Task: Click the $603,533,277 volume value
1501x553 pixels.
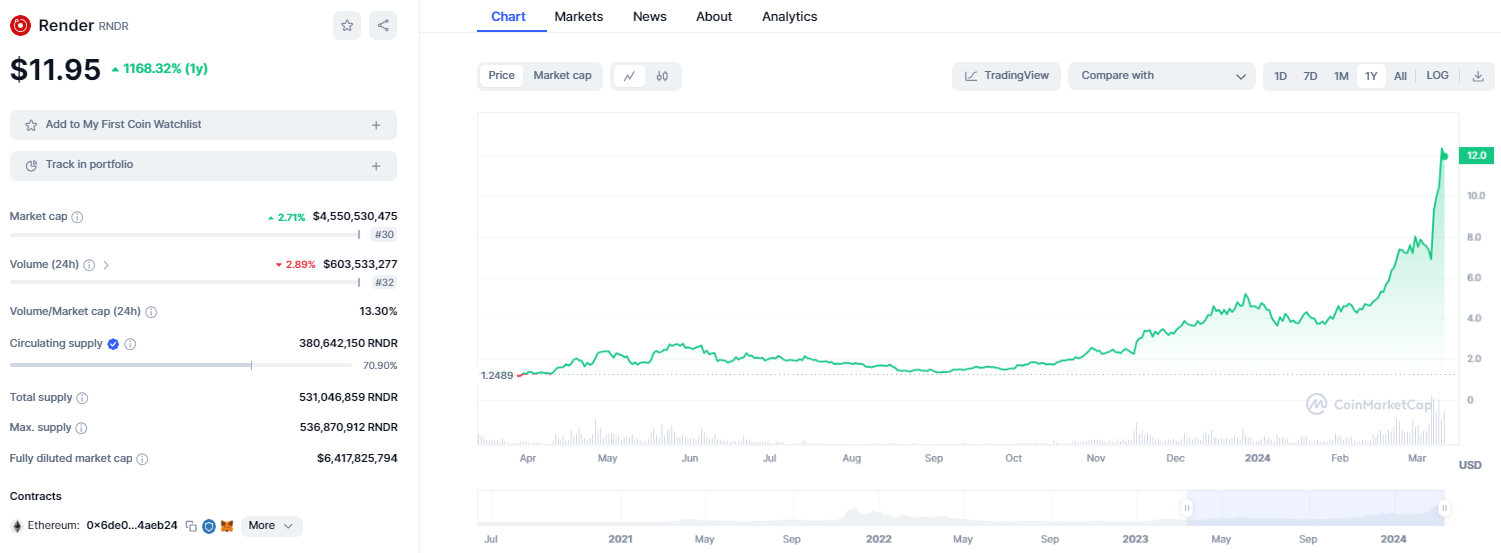Action: (x=360, y=265)
